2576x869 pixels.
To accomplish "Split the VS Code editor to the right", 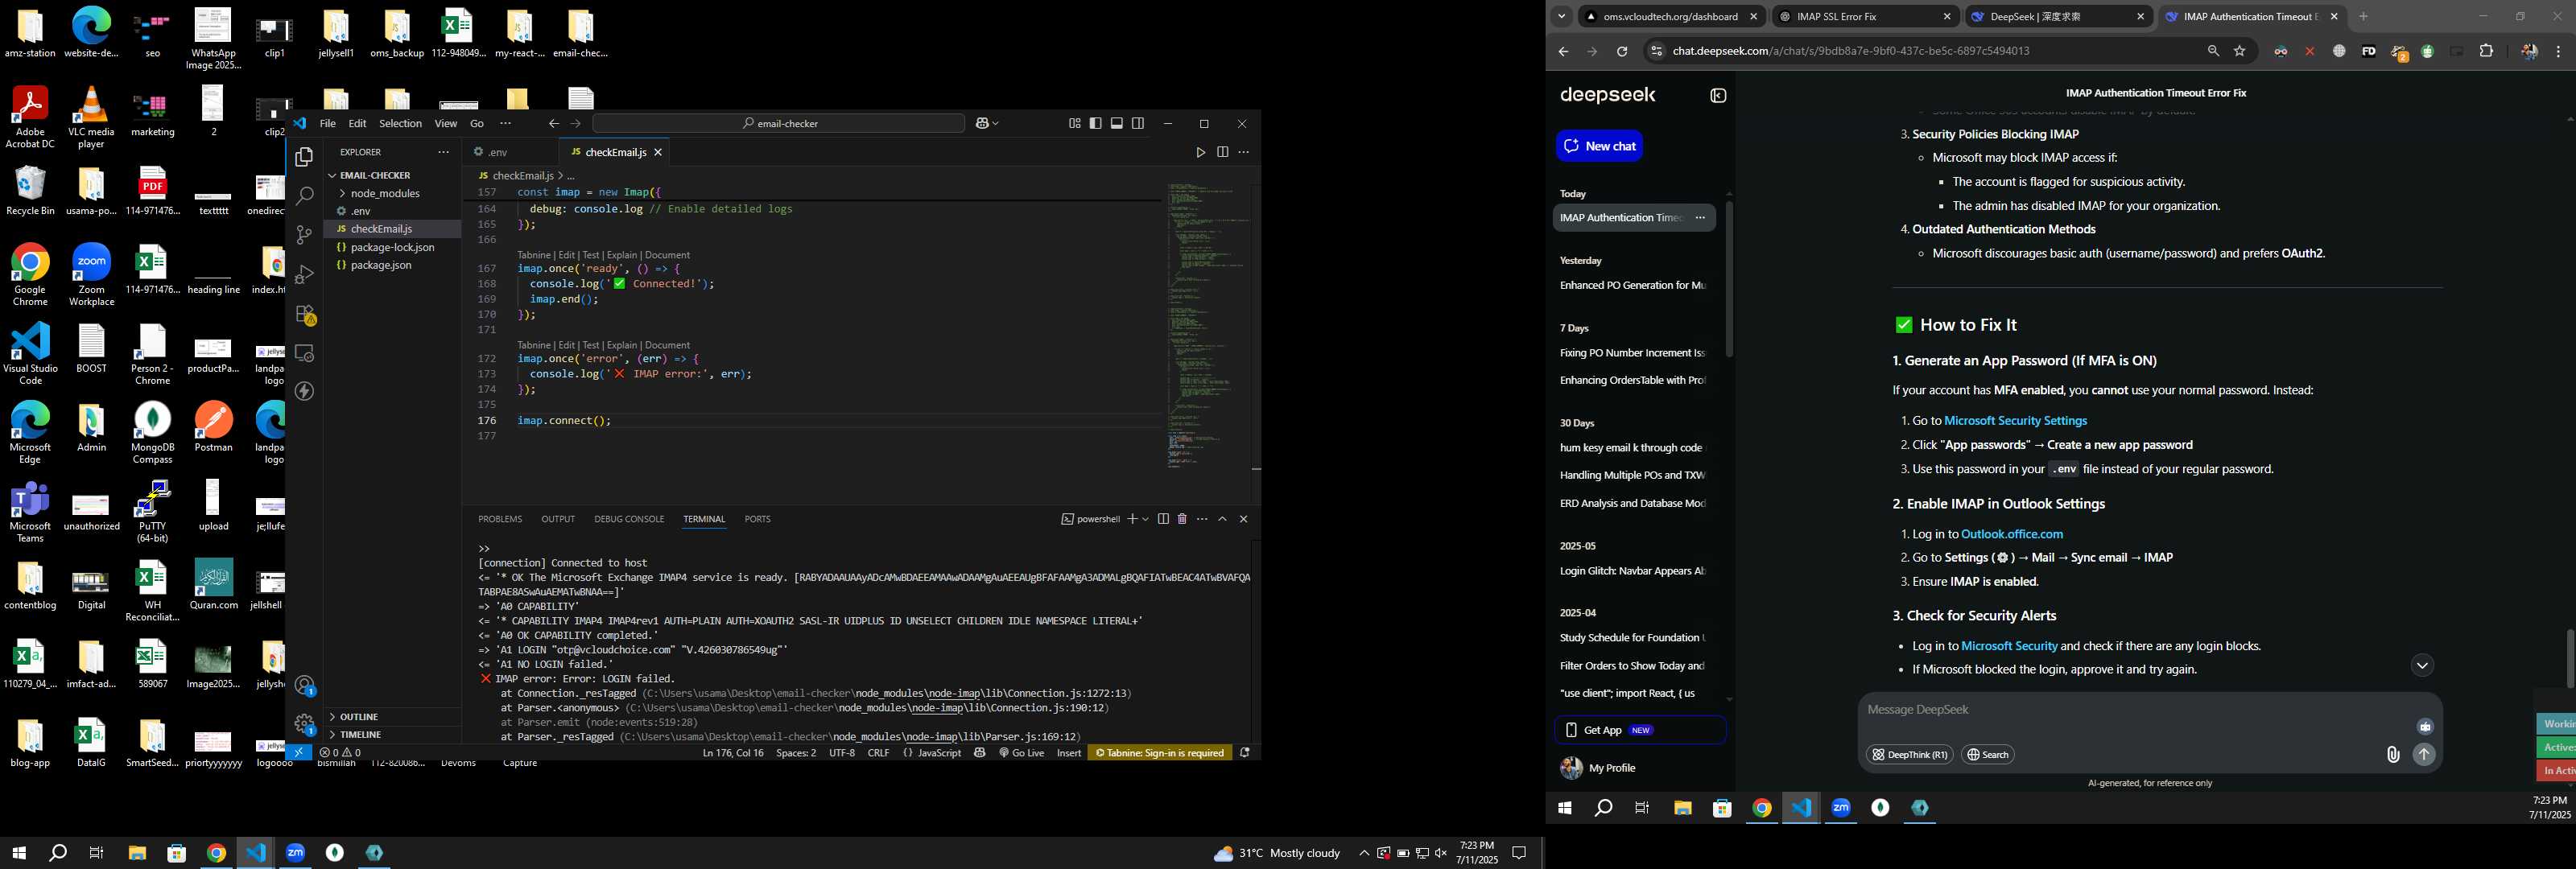I will click(1222, 152).
